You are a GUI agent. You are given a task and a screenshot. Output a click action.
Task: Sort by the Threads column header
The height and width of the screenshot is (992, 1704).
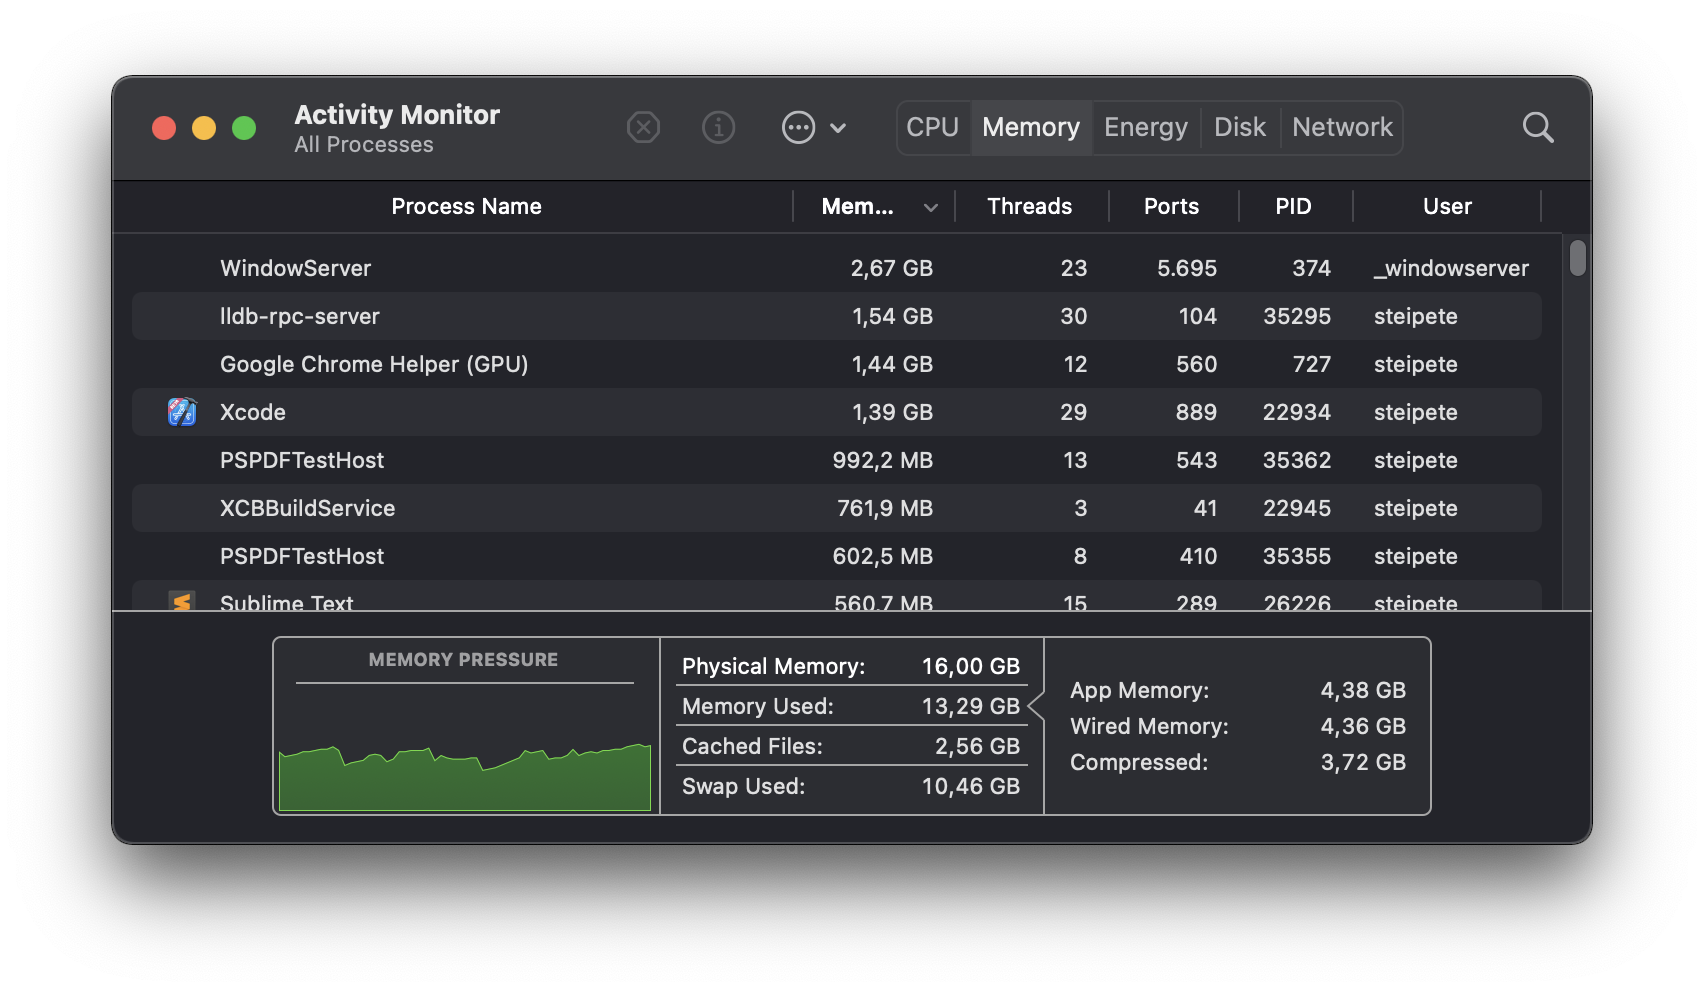(x=1029, y=207)
